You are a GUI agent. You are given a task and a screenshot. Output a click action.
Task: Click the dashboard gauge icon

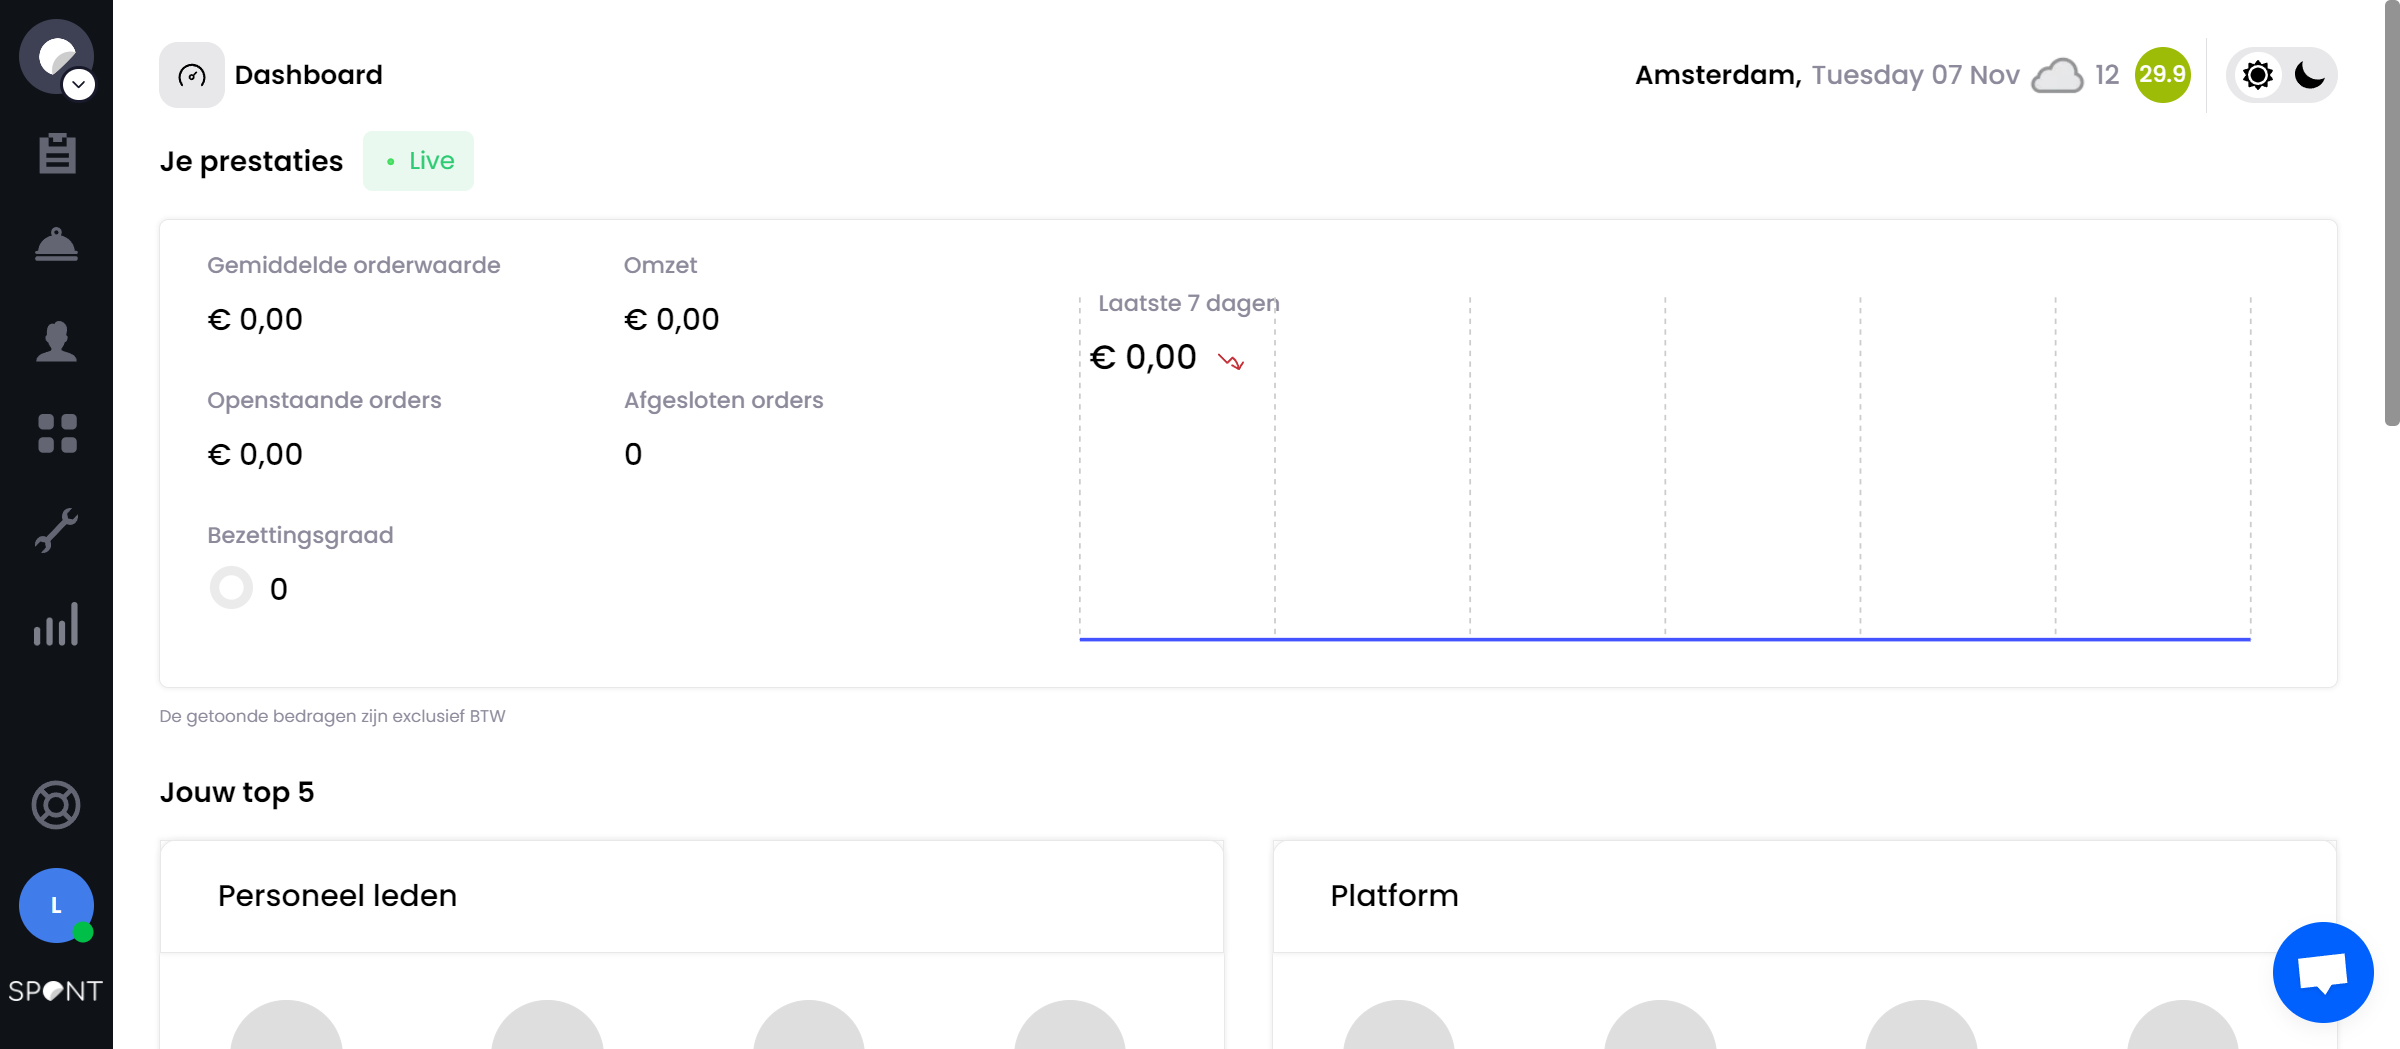coord(192,75)
